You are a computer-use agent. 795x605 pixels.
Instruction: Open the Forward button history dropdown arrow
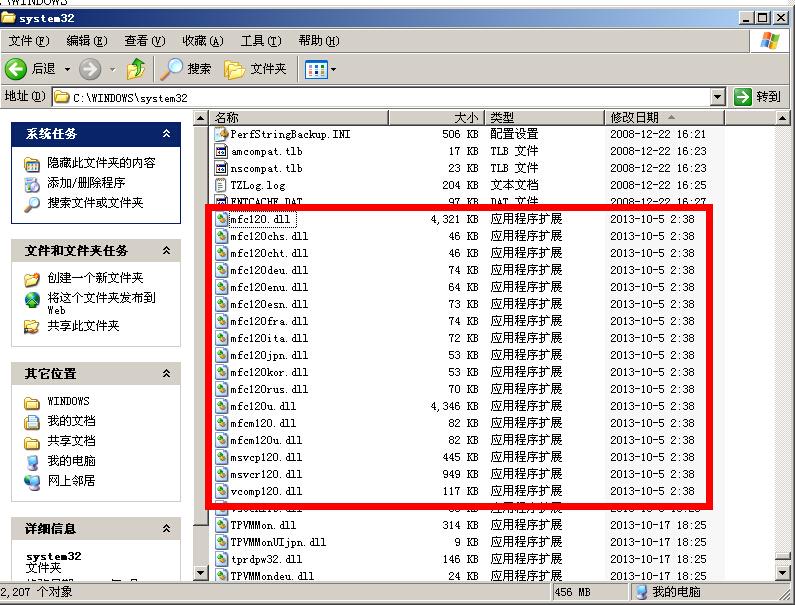[113, 69]
